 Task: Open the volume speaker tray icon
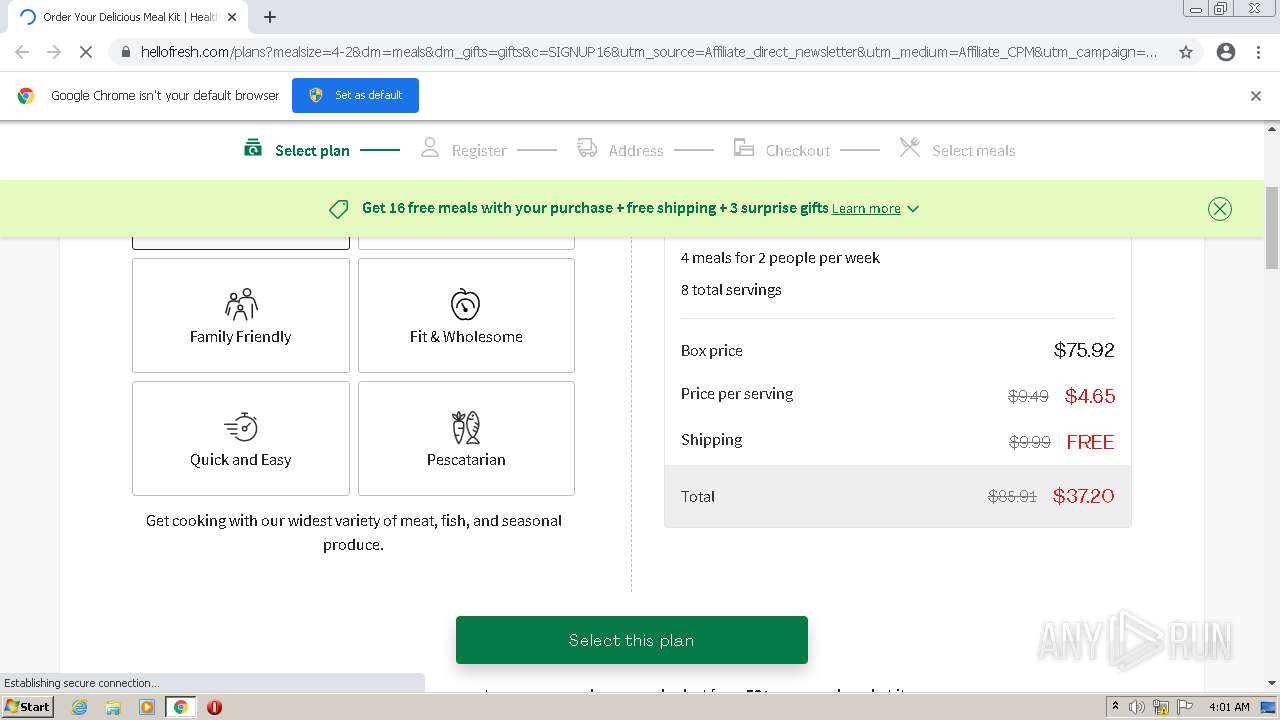(1137, 707)
